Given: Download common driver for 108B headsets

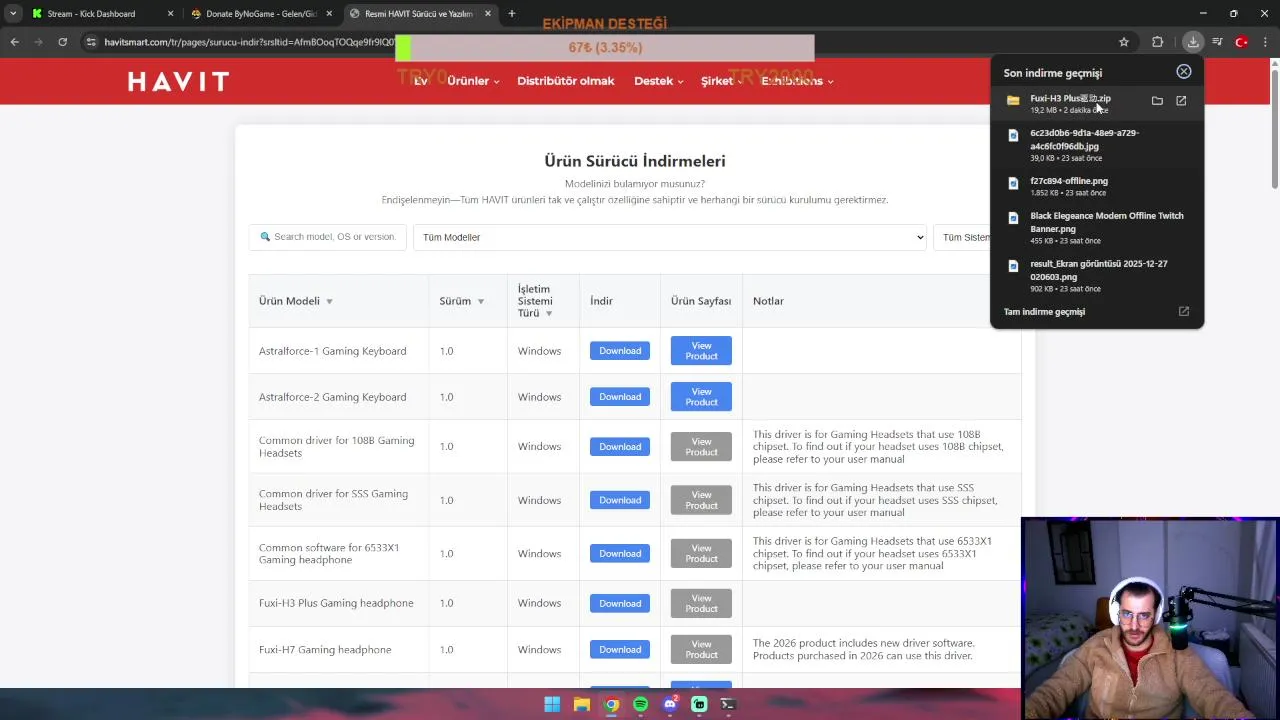Looking at the screenshot, I should [620, 447].
